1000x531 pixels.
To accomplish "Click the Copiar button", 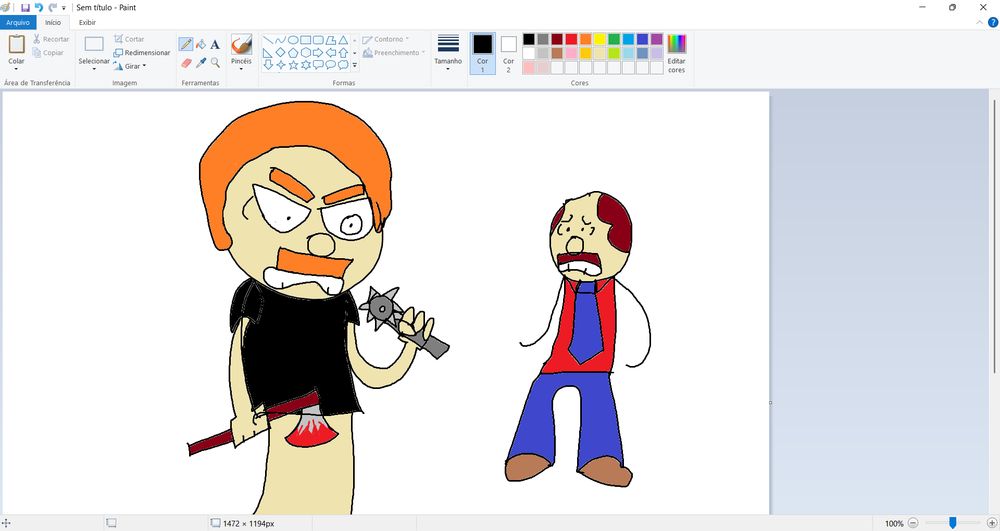I will point(48,53).
